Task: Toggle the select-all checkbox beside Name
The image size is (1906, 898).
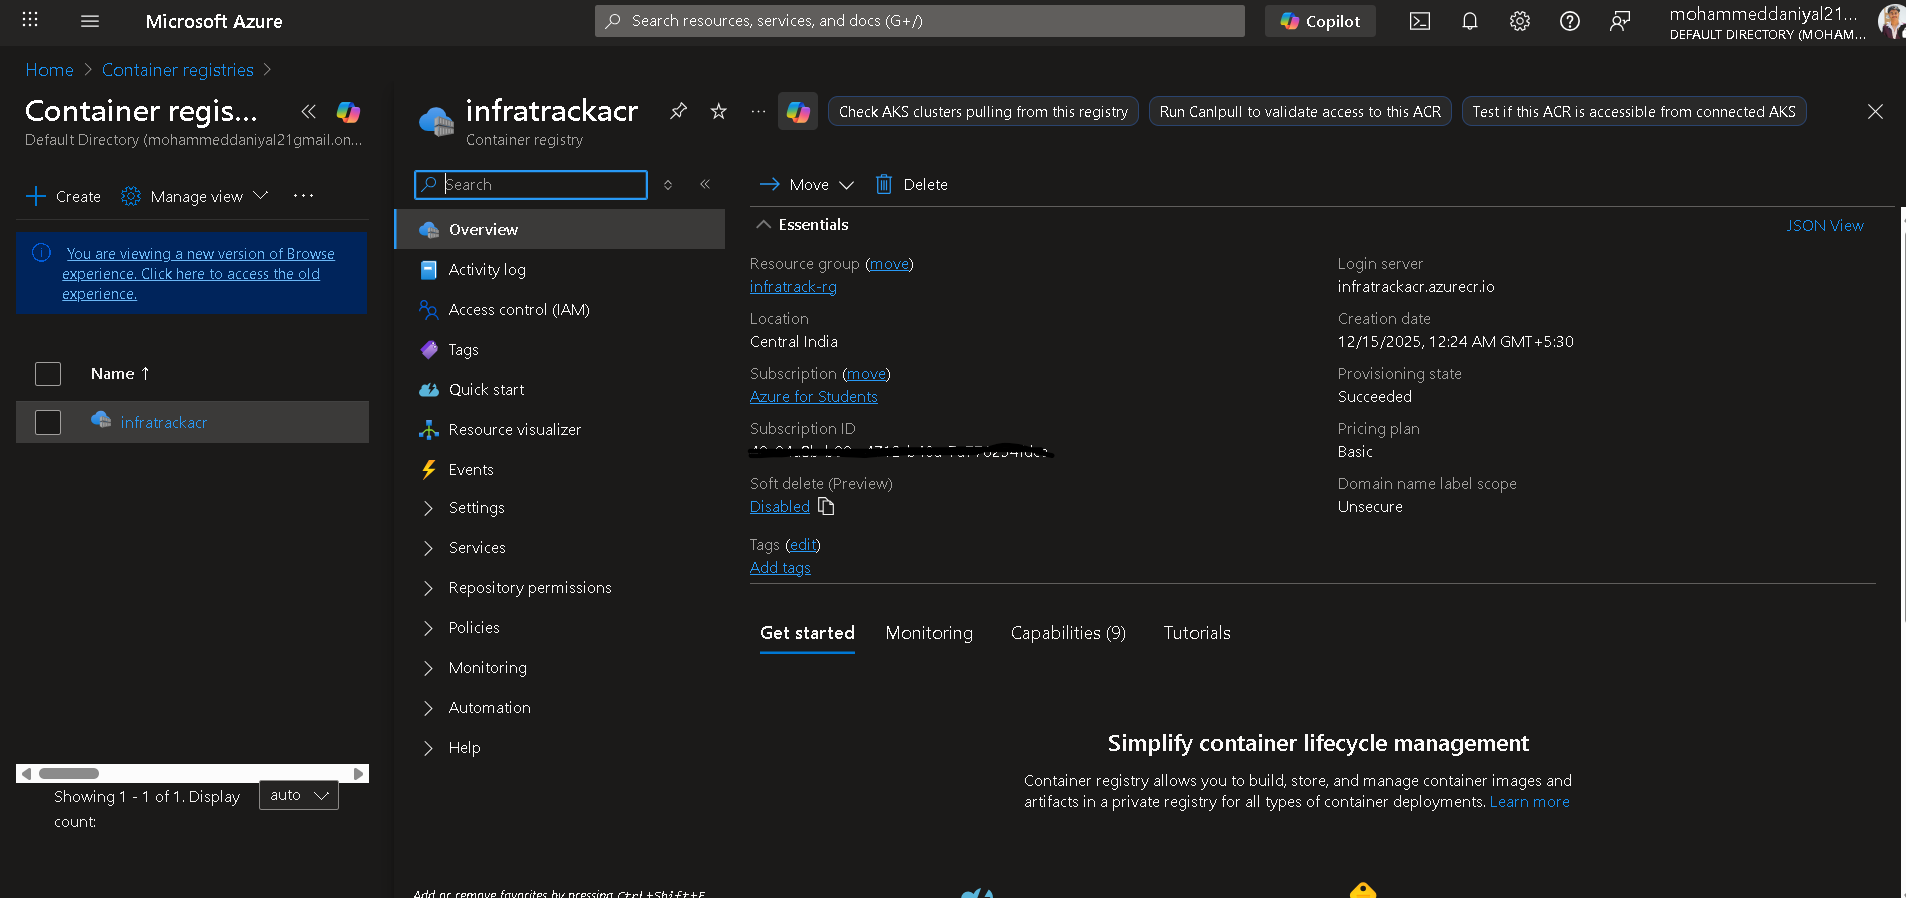Action: tap(48, 374)
